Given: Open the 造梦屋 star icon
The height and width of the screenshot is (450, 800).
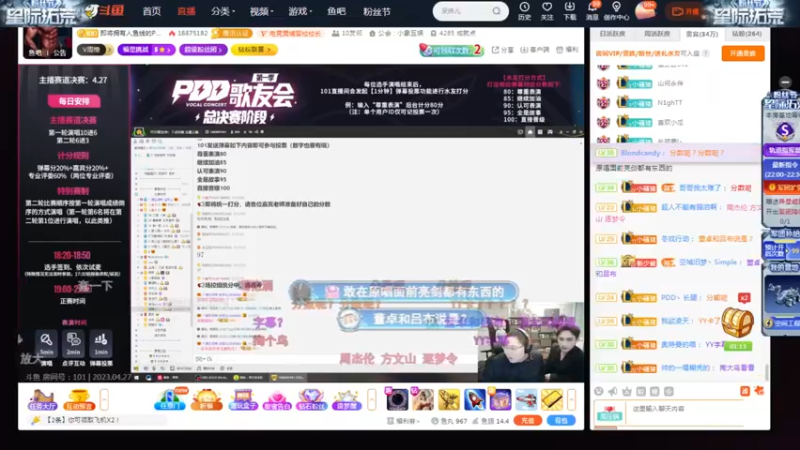Looking at the screenshot, I should 346,399.
